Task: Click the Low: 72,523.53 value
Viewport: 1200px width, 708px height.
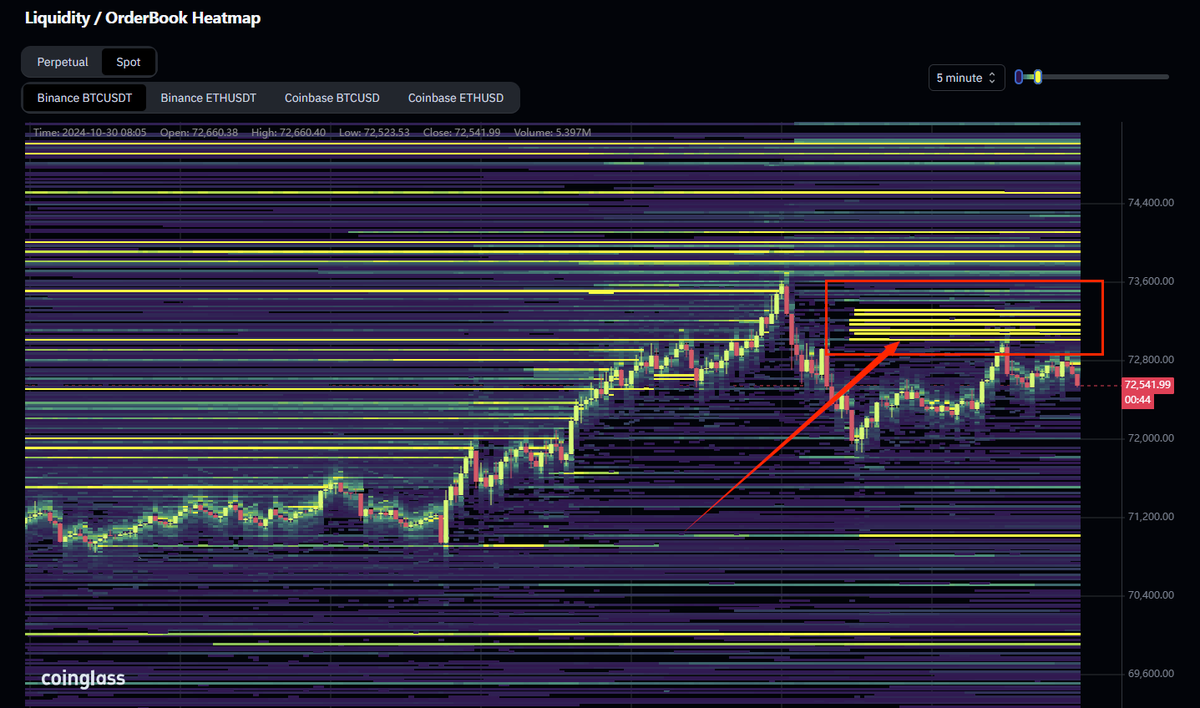Action: (x=375, y=132)
